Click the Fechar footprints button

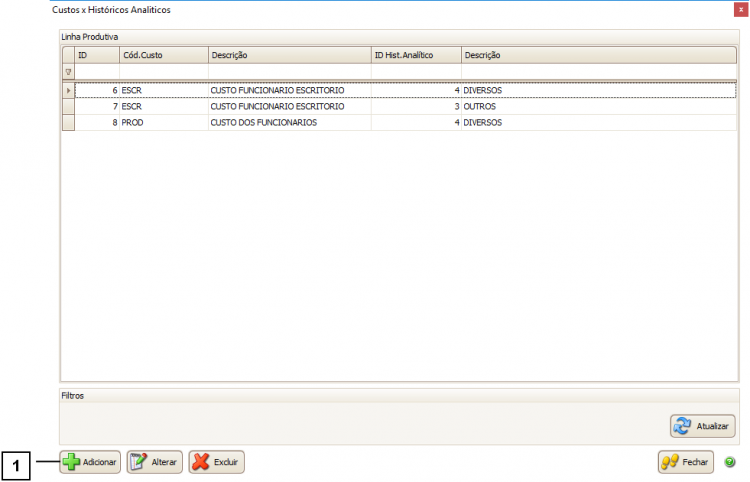tap(685, 462)
